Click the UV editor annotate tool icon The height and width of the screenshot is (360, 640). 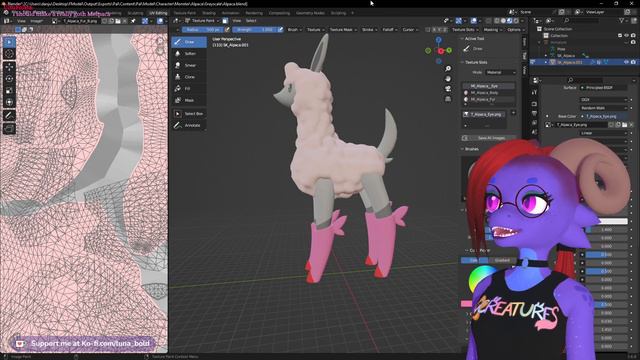[x=9, y=116]
